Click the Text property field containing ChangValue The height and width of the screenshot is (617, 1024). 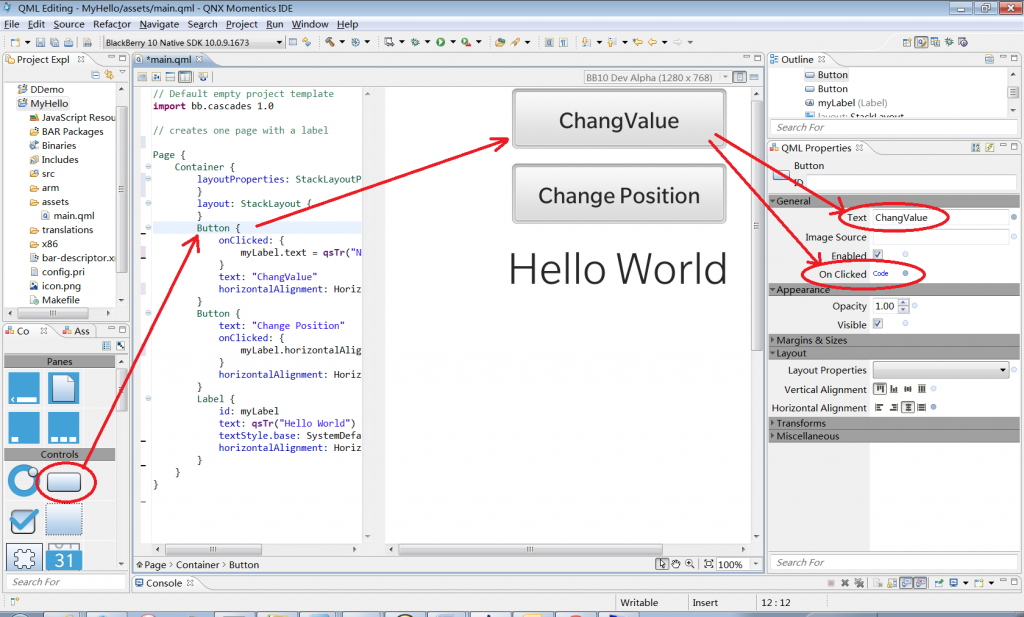tap(941, 217)
